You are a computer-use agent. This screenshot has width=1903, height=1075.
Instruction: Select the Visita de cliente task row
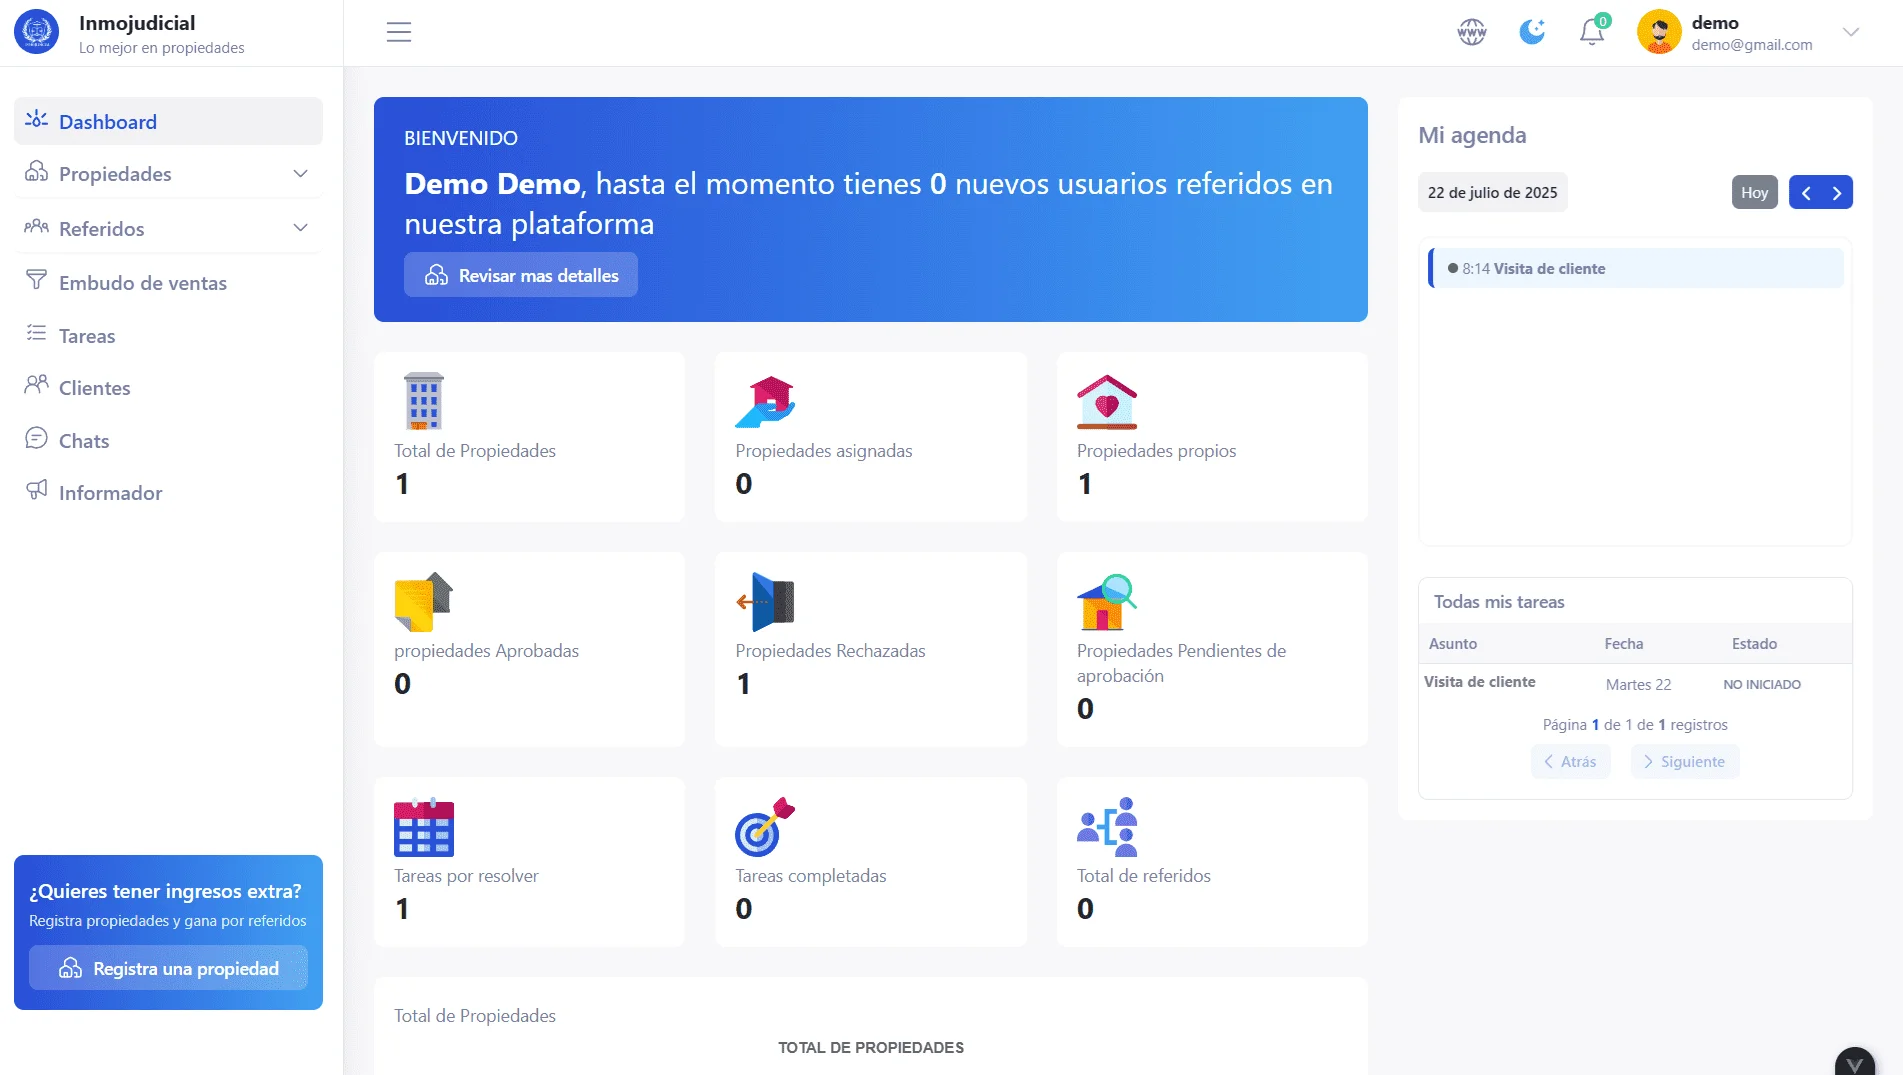[1635, 683]
